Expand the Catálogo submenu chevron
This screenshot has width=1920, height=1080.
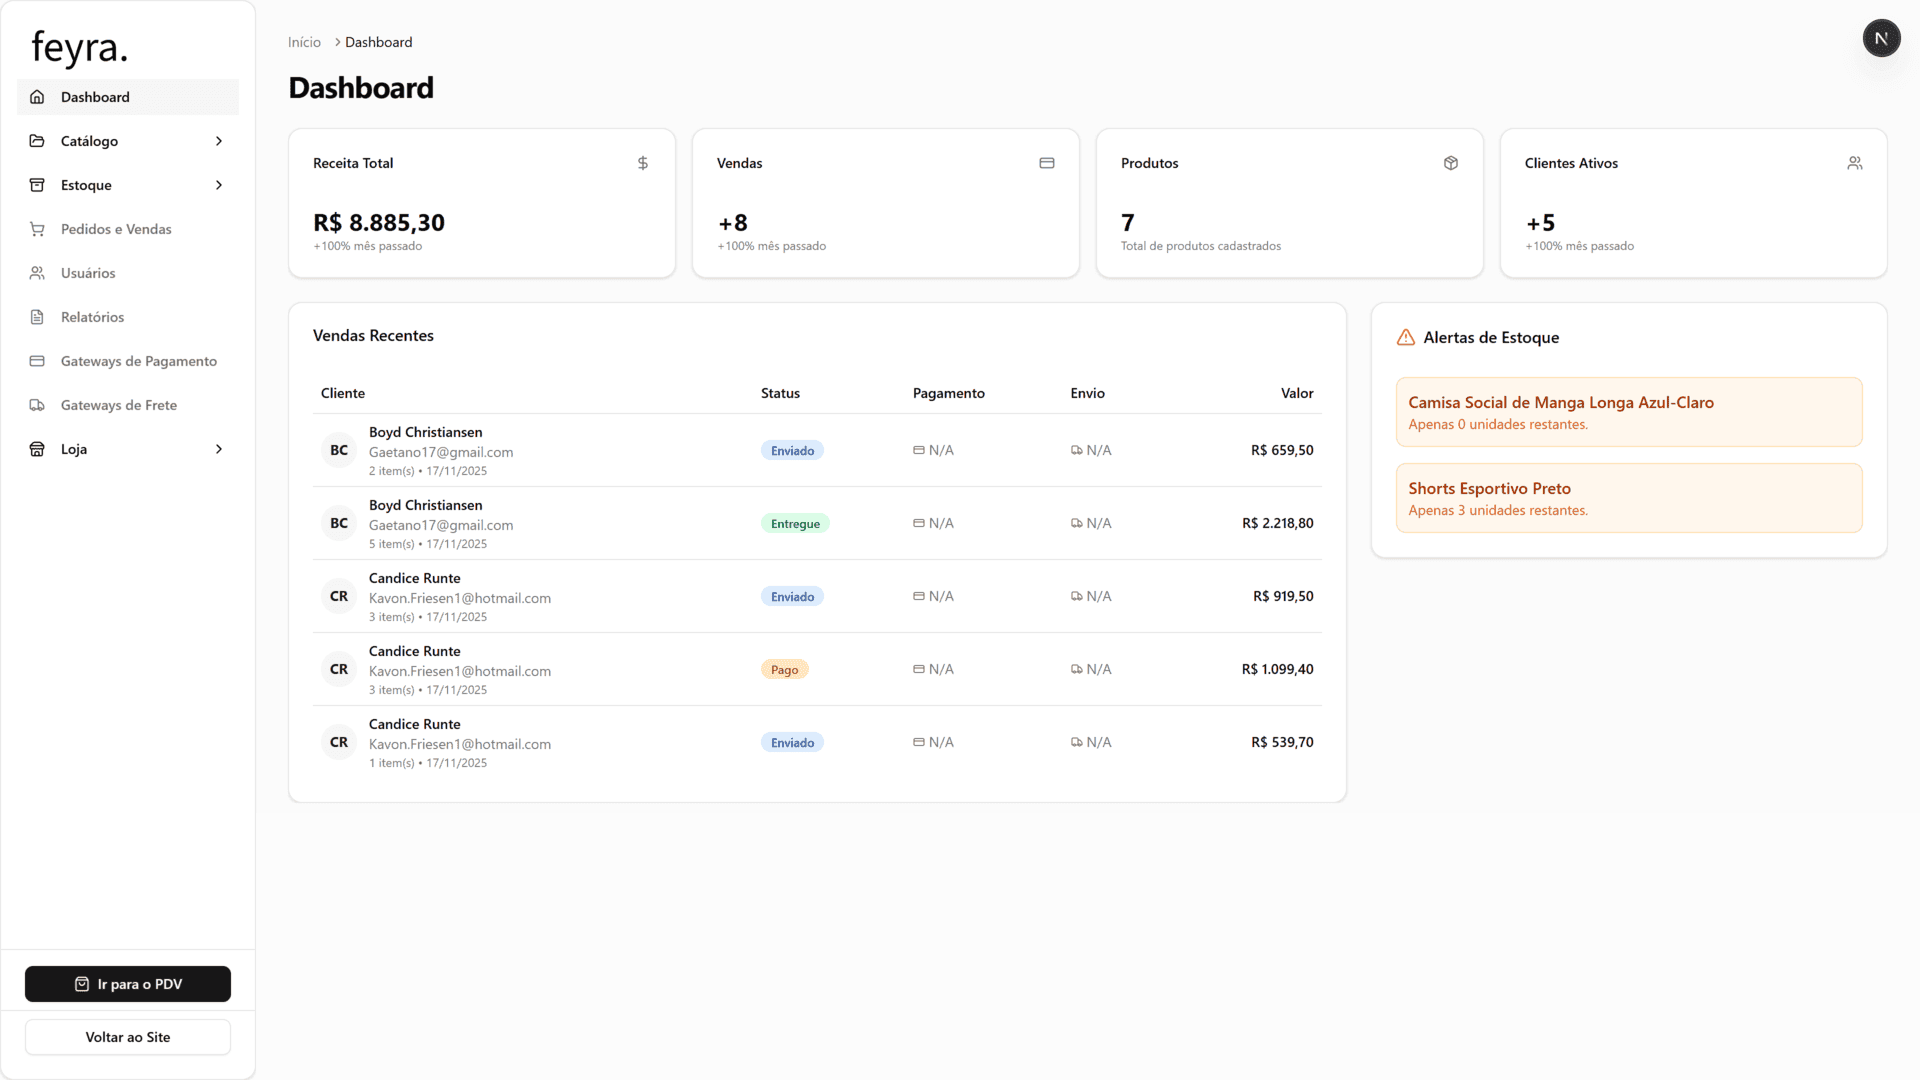click(219, 141)
